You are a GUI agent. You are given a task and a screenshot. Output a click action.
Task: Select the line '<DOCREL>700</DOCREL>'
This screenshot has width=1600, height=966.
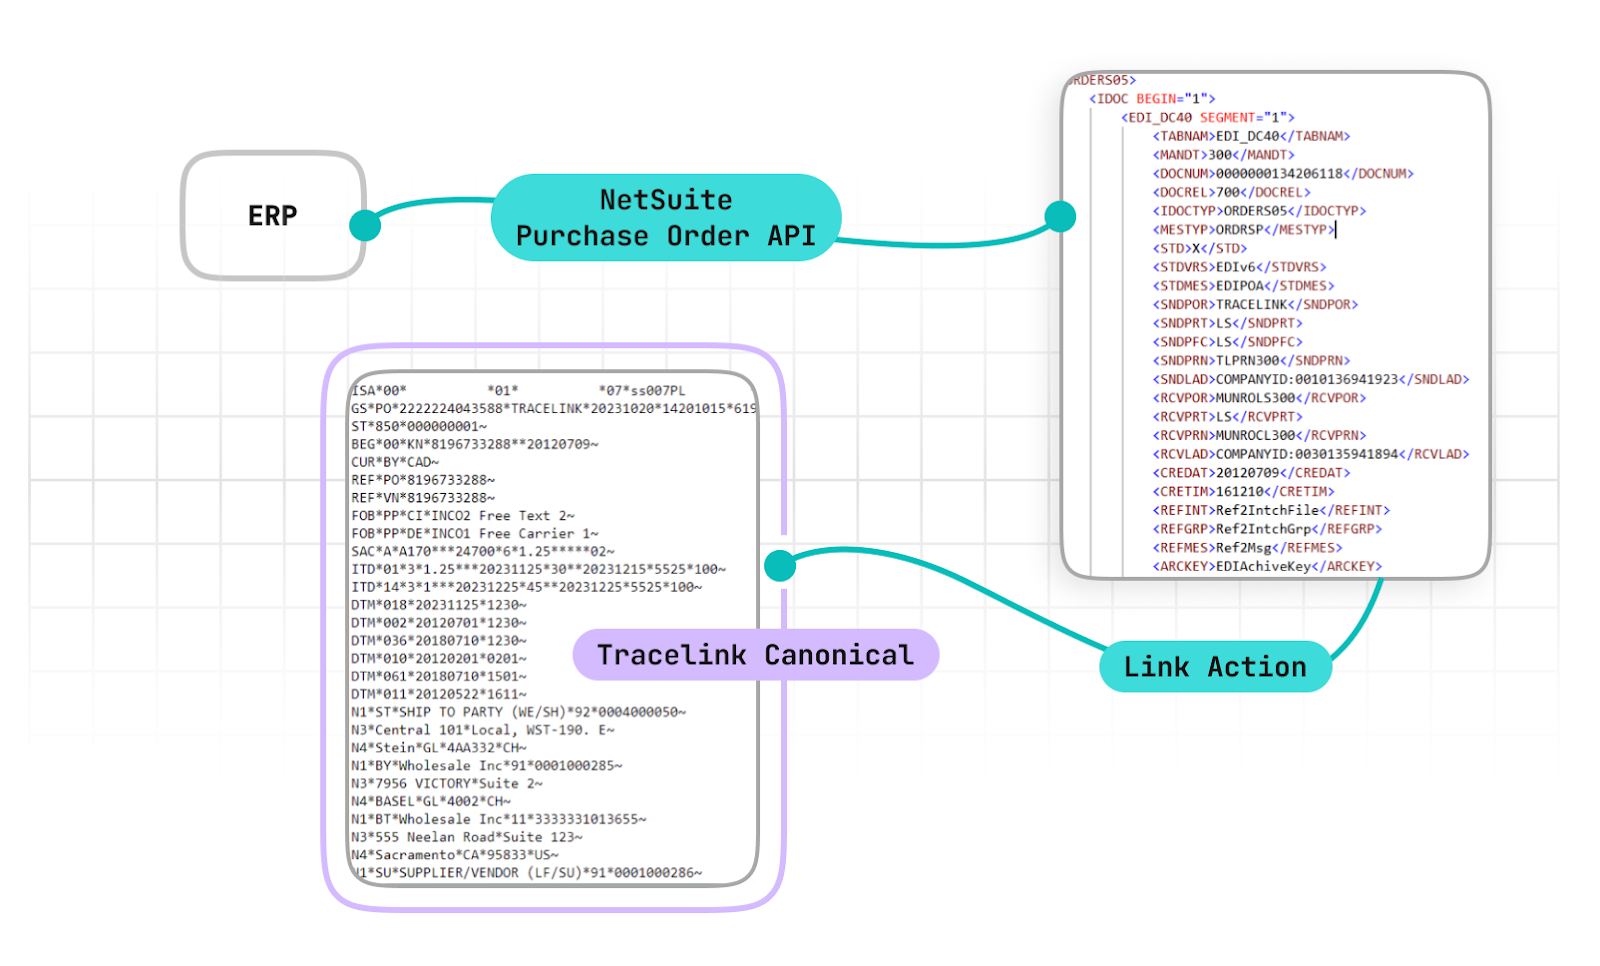coord(1231,192)
